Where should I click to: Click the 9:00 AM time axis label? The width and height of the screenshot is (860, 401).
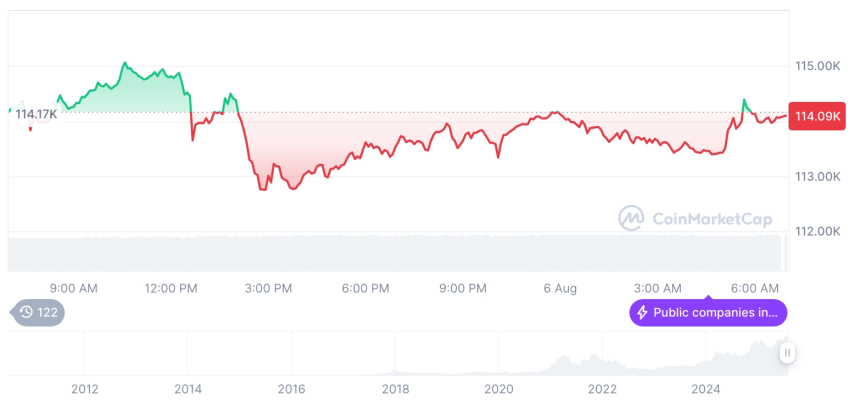(x=73, y=288)
